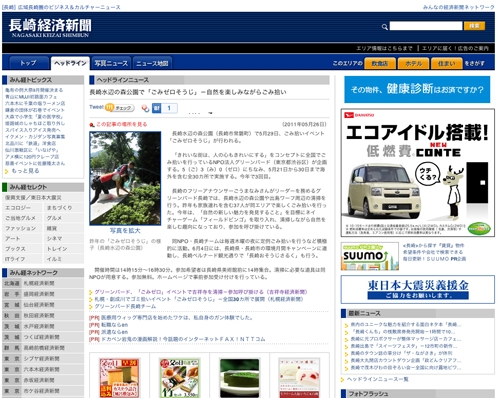Click the SUUMO logo banner
The image size is (500, 398).
point(370,256)
